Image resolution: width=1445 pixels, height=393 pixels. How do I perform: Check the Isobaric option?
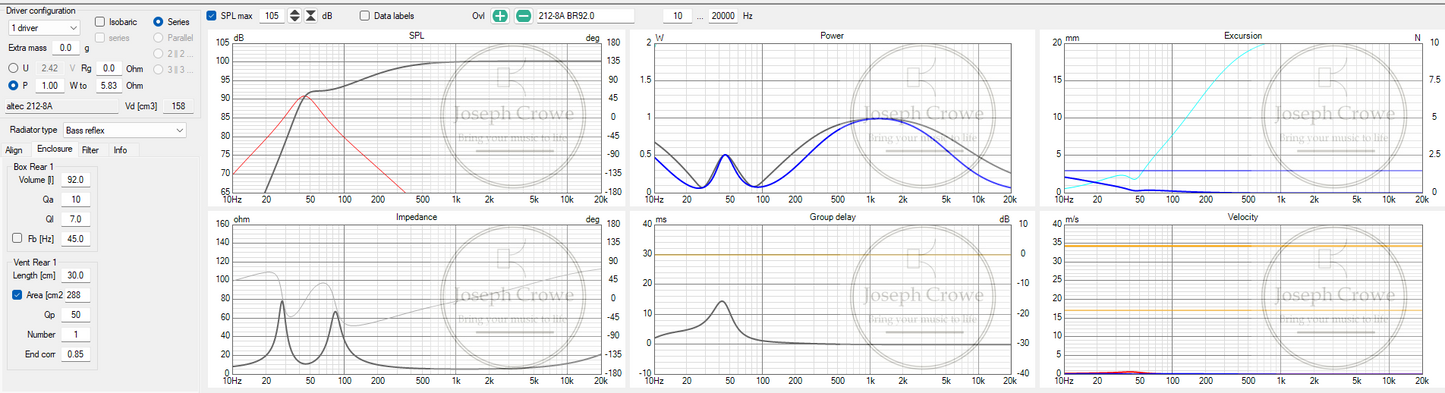(x=100, y=21)
